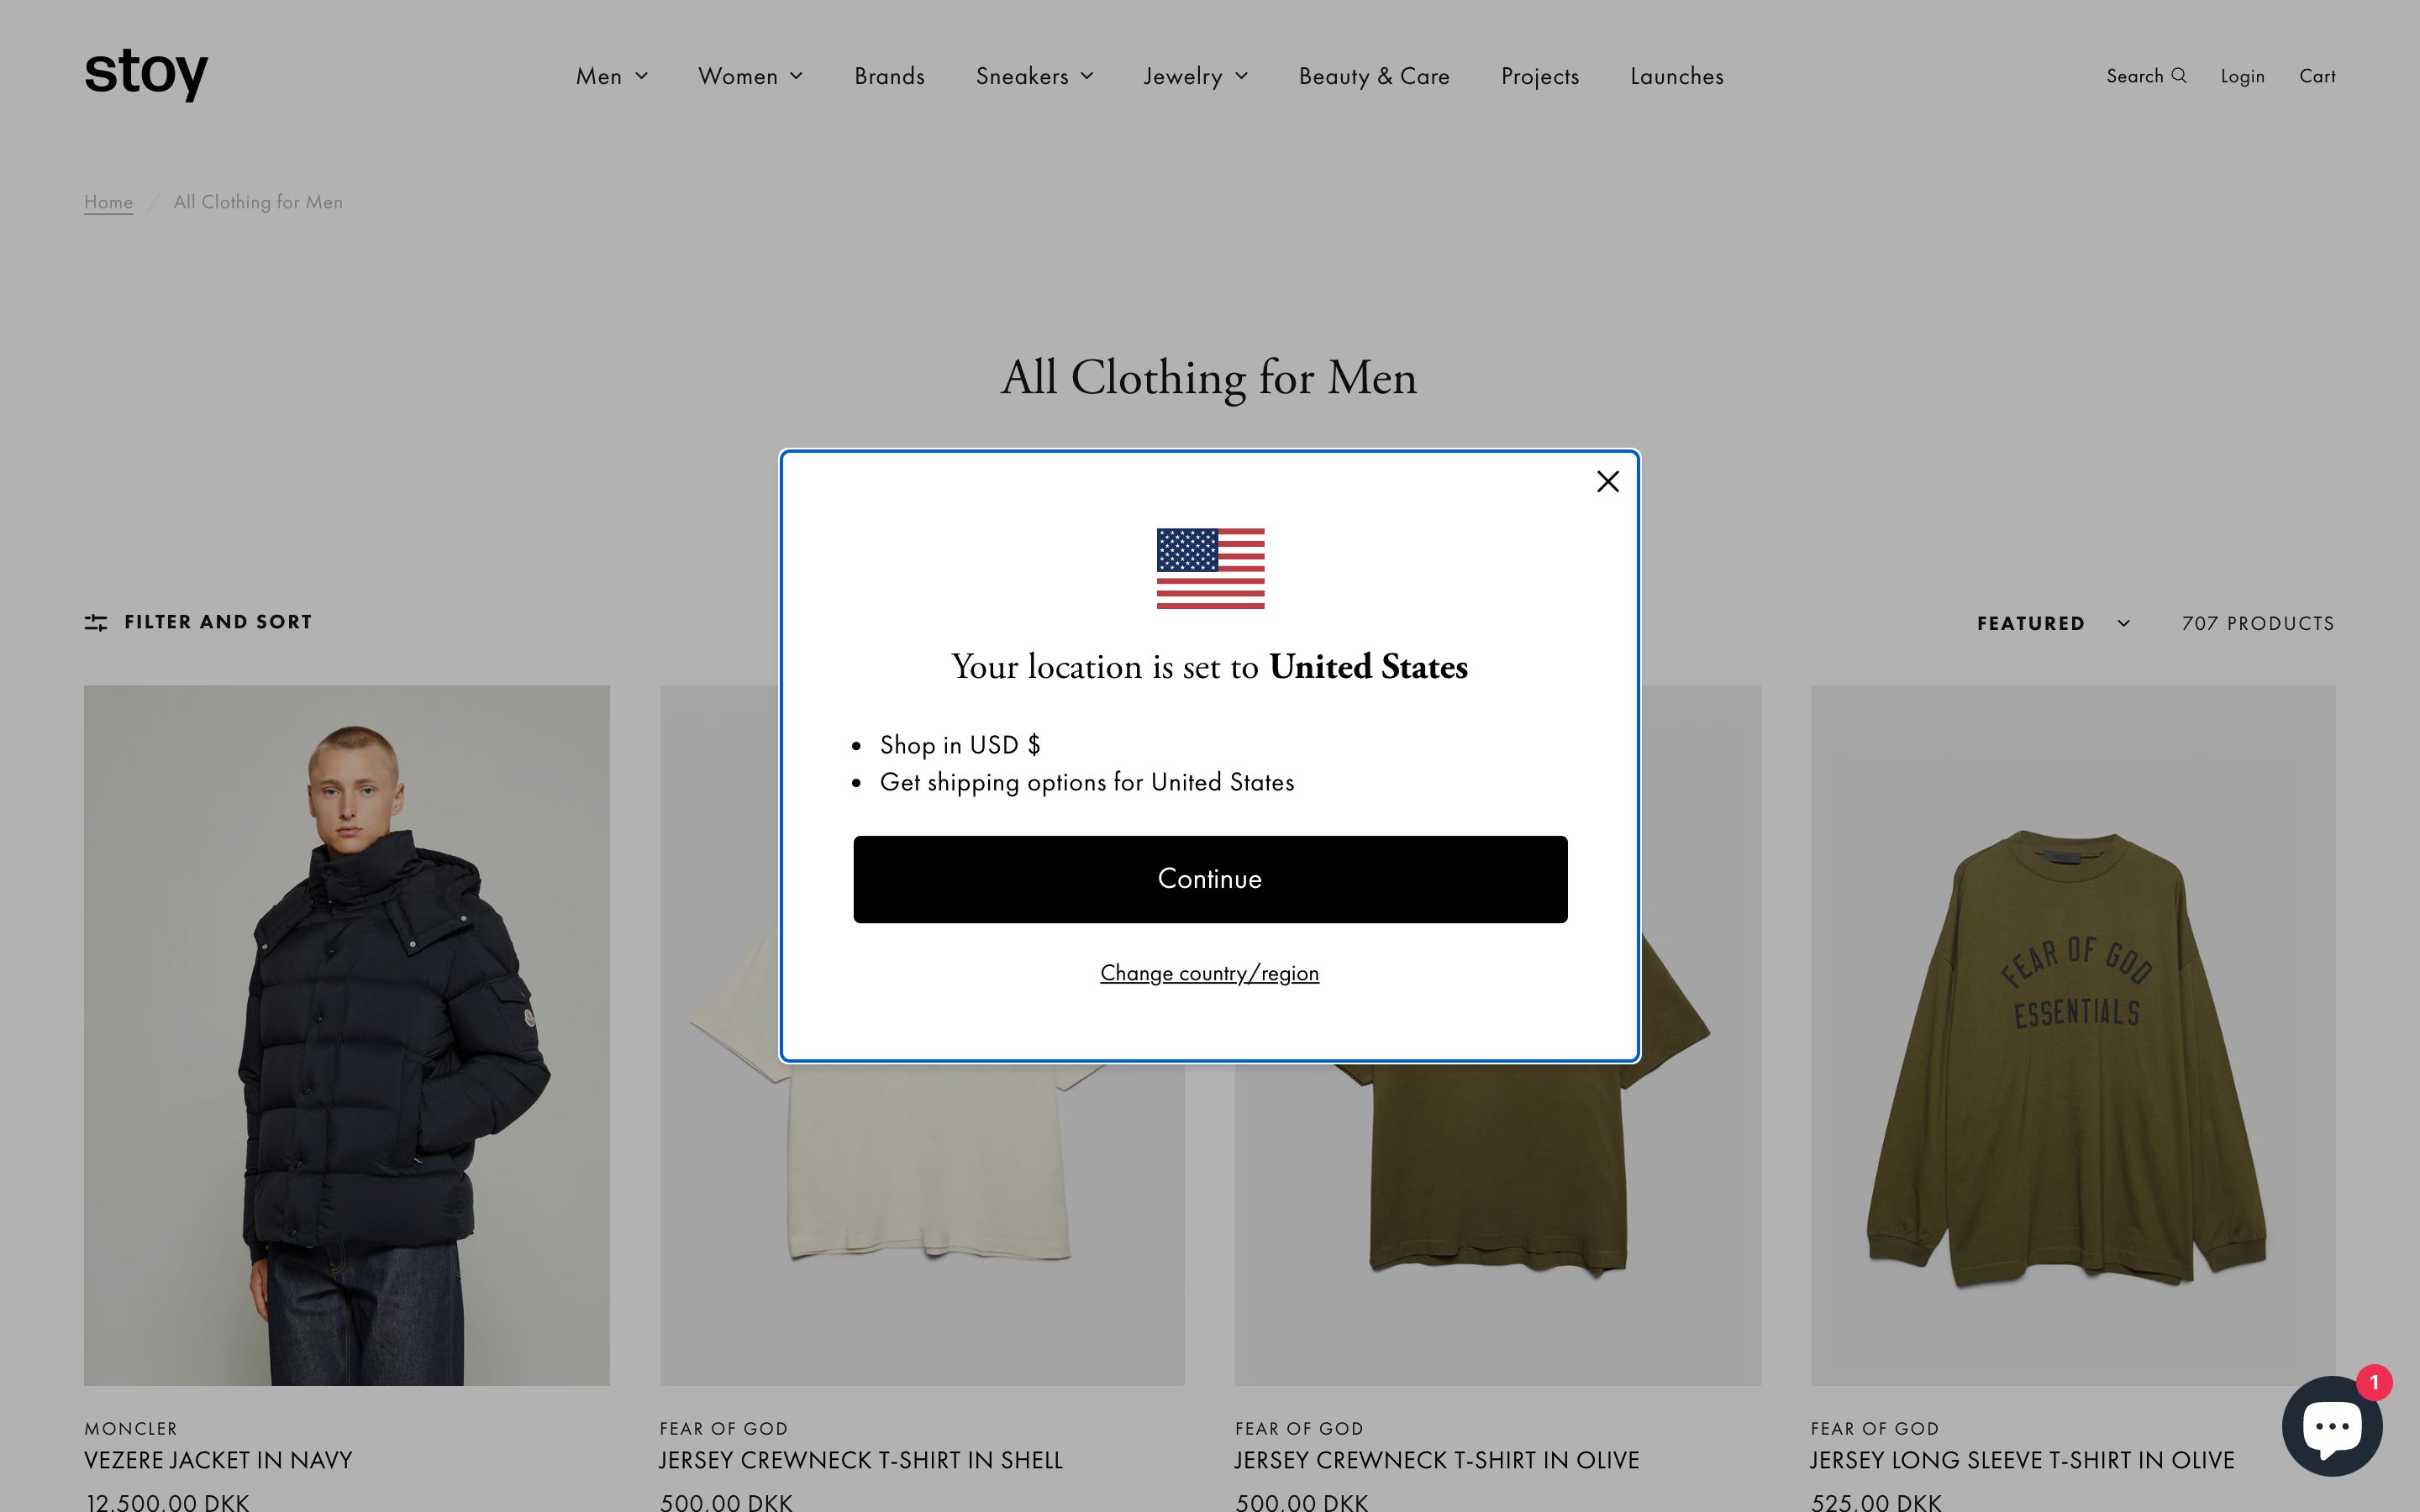Expand the Jewelry menu
Viewport: 2420px width, 1512px height.
(1196, 76)
